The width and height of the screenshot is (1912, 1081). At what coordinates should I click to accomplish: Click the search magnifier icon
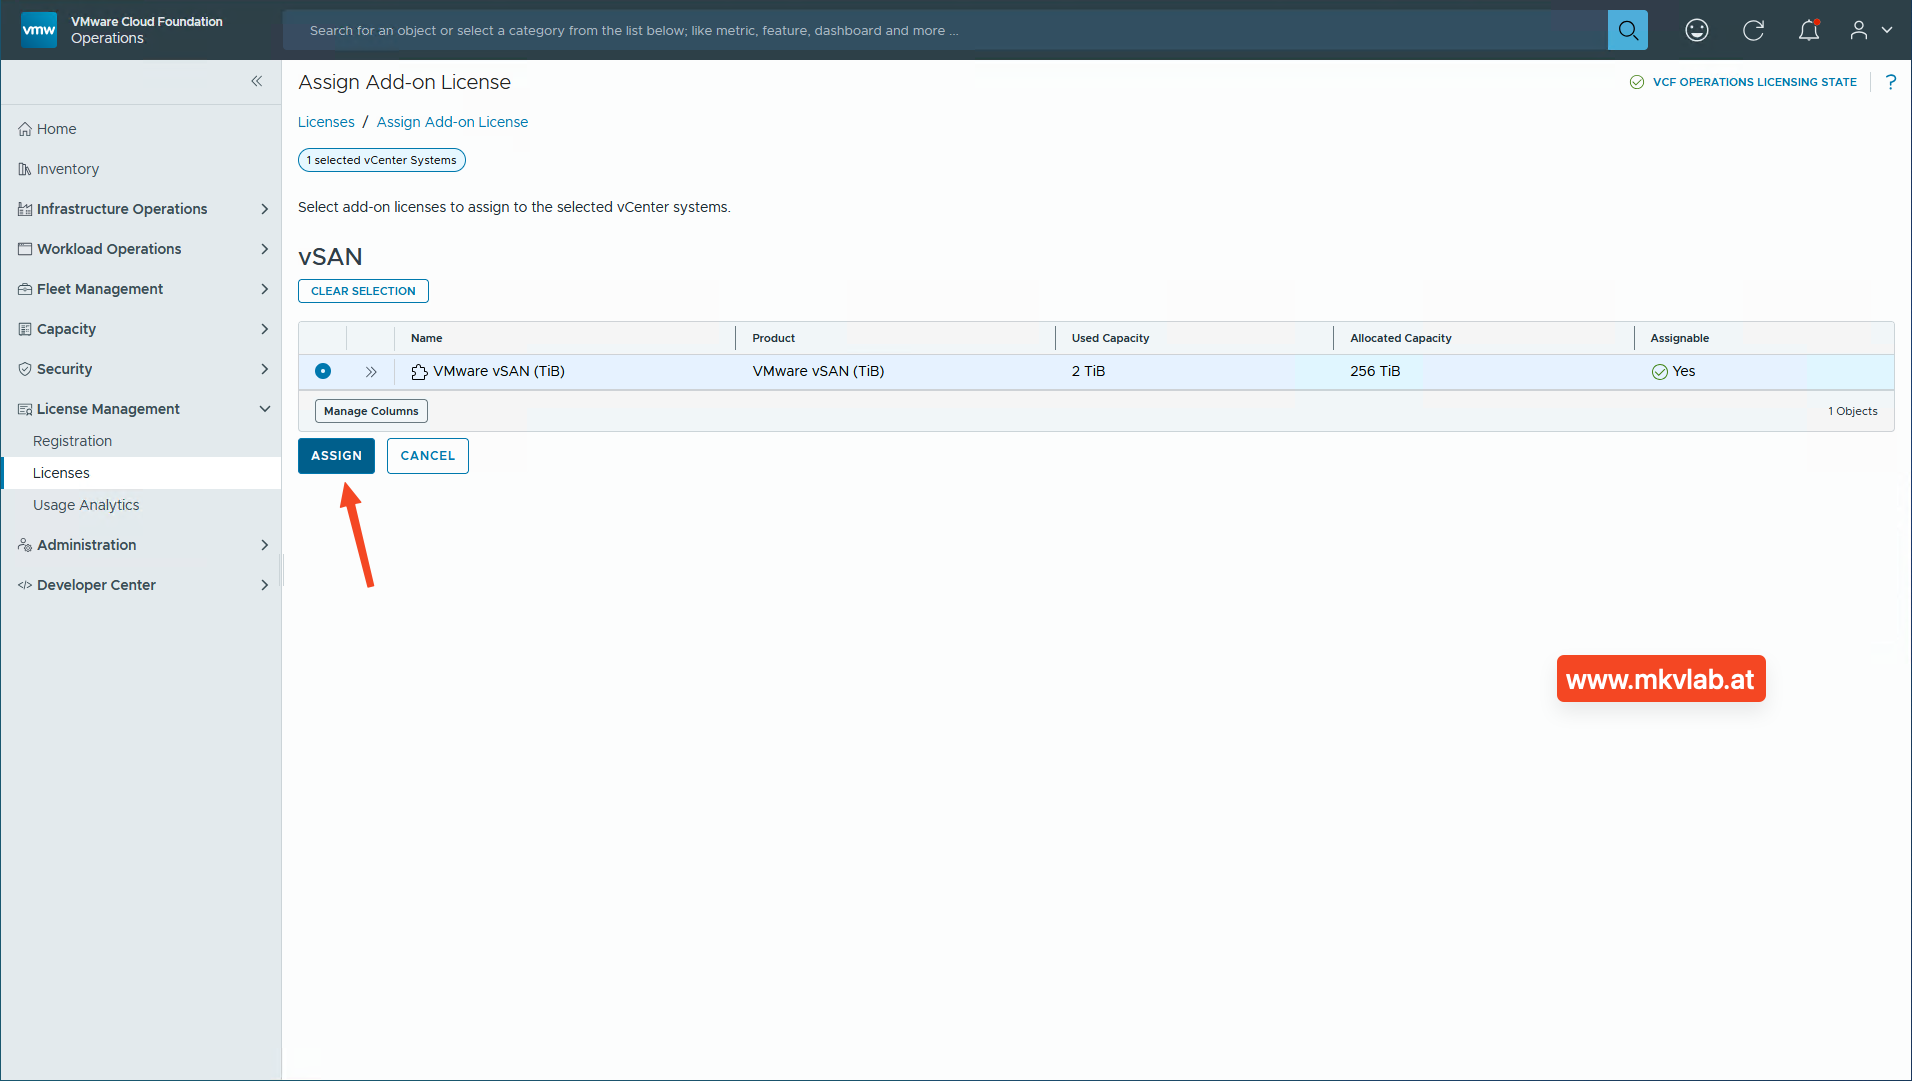[1627, 30]
